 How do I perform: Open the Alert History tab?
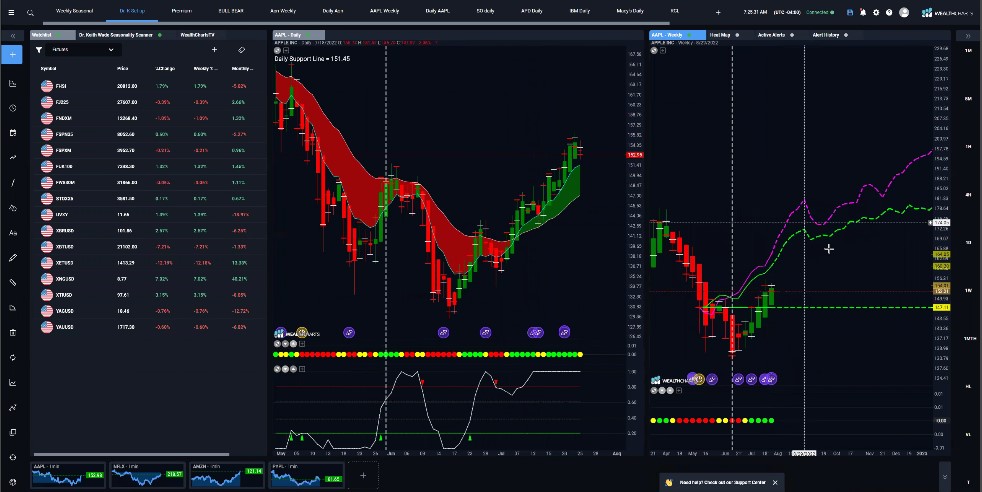pyautogui.click(x=825, y=35)
